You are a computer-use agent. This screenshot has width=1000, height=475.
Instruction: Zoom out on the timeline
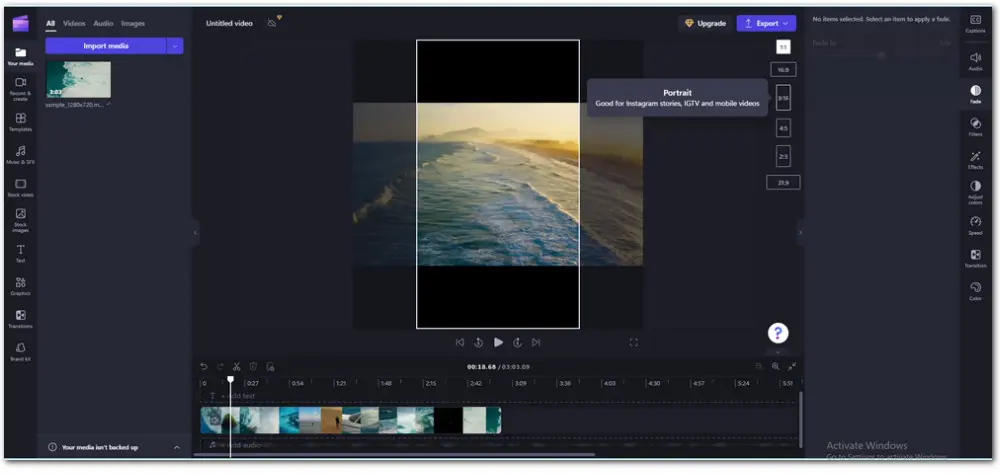(x=759, y=367)
